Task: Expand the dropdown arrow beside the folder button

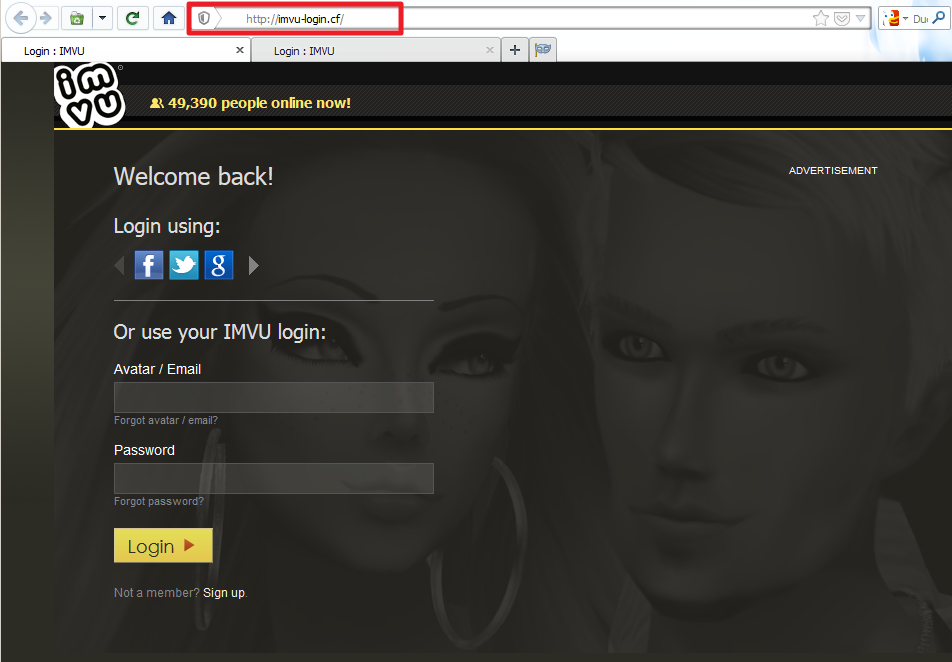Action: click(x=102, y=18)
